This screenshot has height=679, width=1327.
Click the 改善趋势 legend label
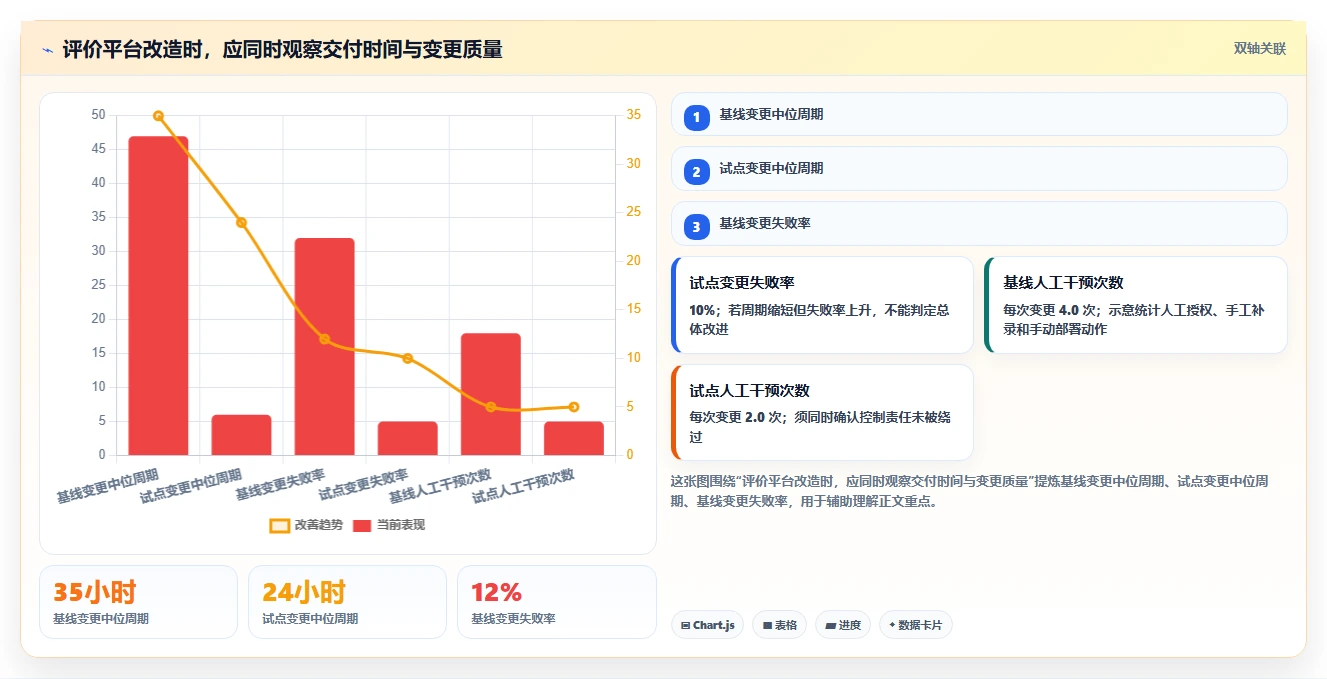318,525
